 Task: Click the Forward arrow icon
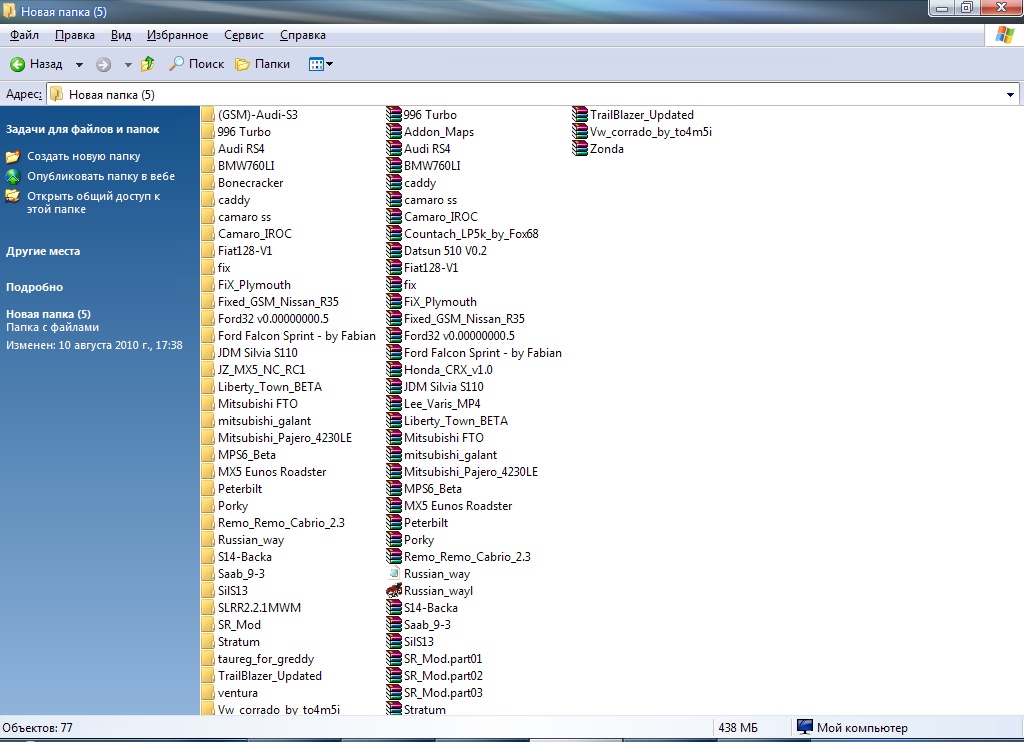pyautogui.click(x=103, y=64)
